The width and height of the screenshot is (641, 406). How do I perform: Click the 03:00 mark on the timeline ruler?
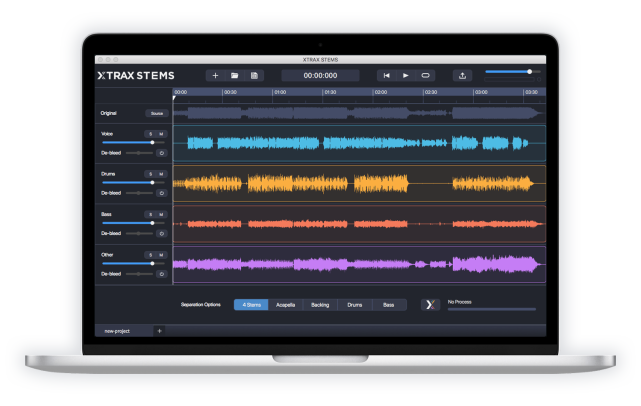click(481, 92)
